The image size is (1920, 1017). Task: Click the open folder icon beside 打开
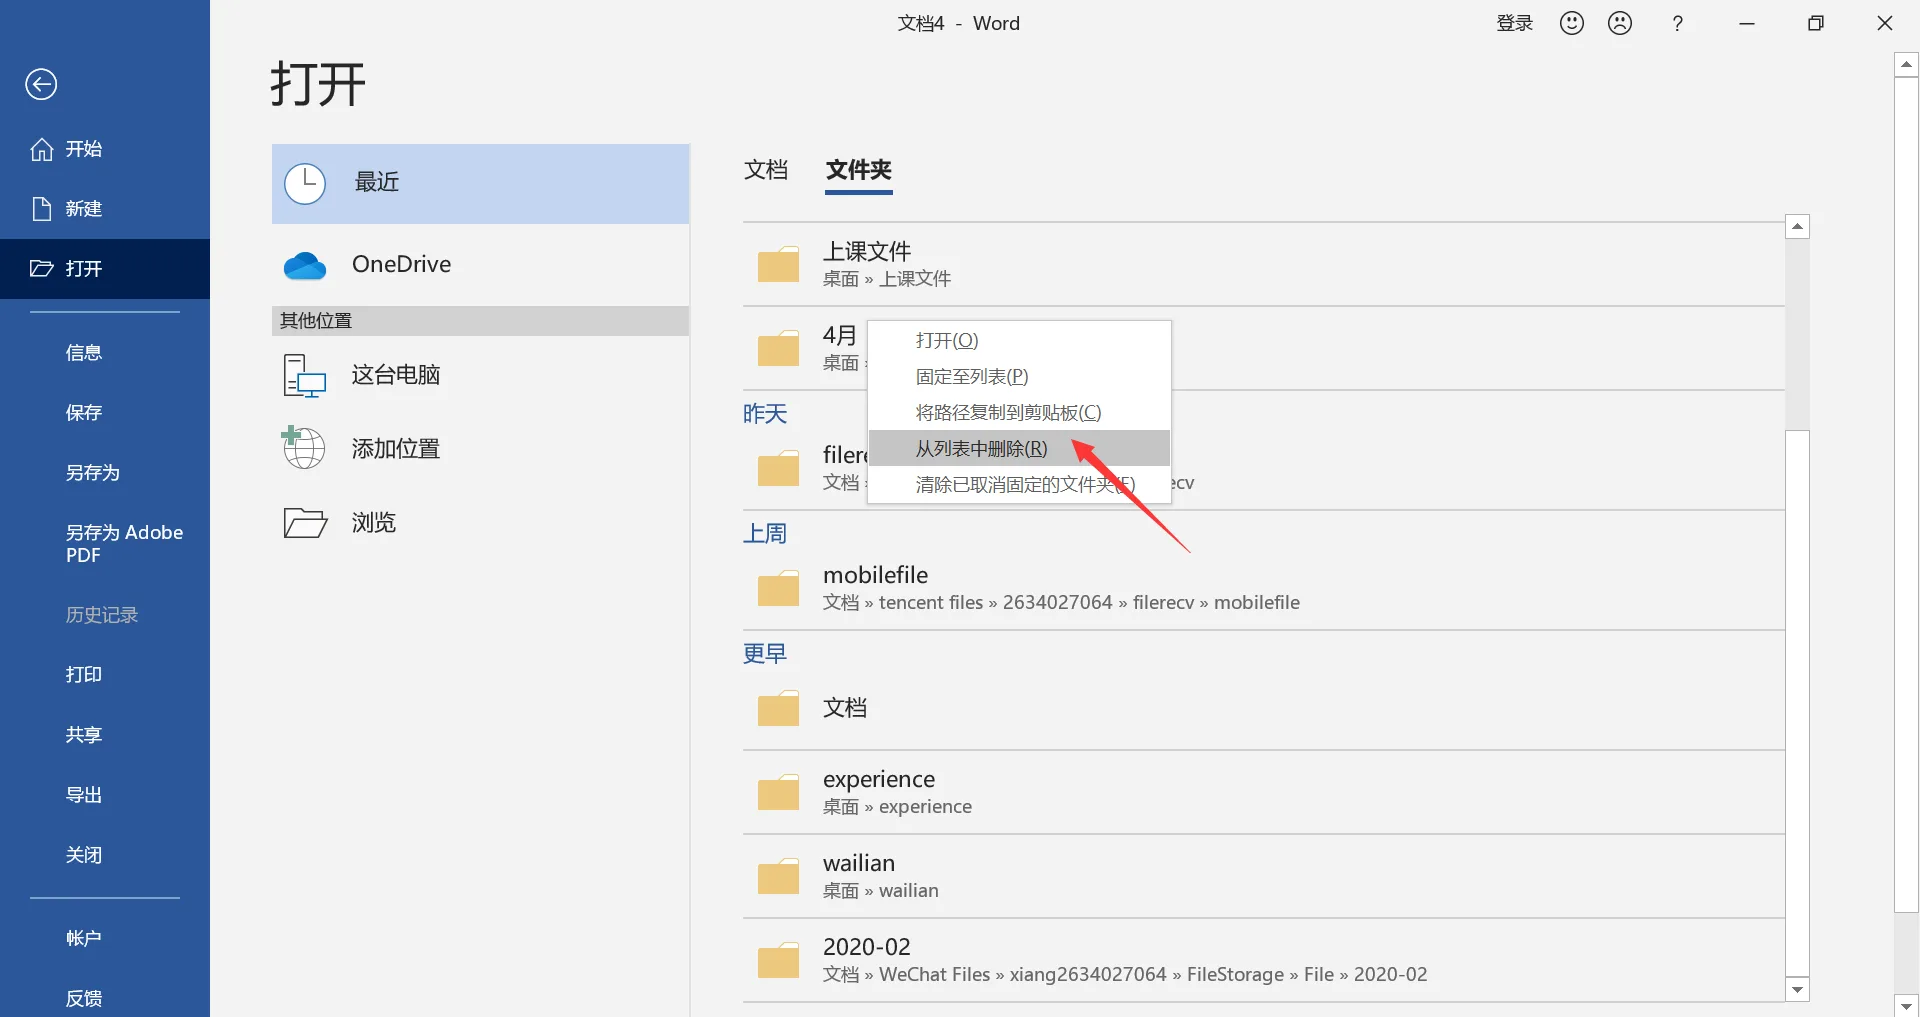pos(42,268)
